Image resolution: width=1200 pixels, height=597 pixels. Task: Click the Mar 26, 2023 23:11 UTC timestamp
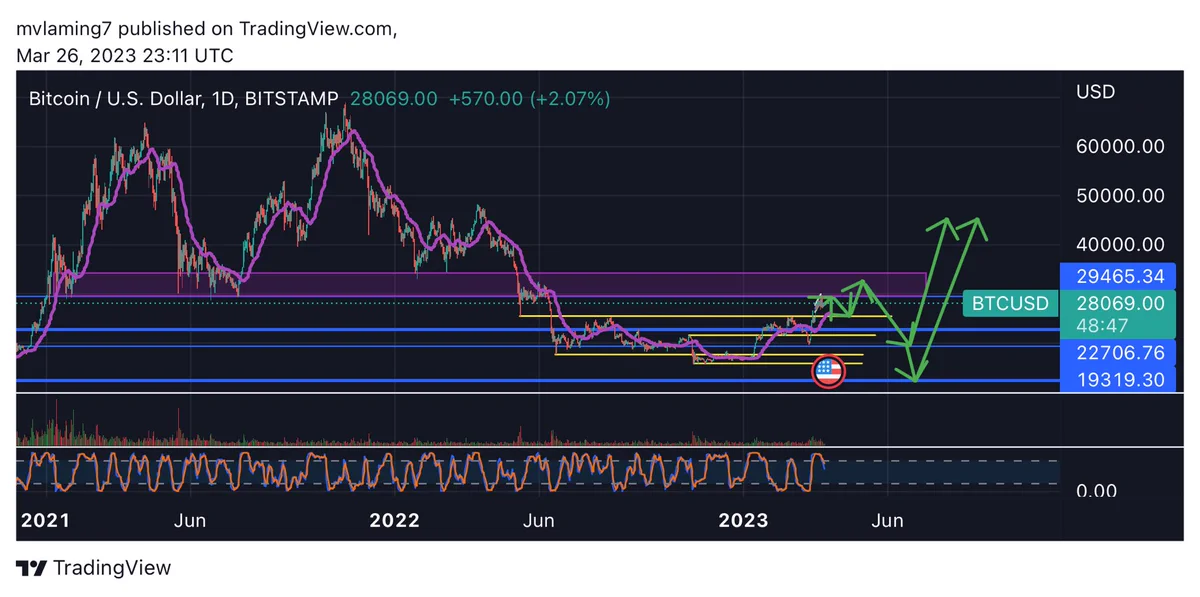coord(125,56)
